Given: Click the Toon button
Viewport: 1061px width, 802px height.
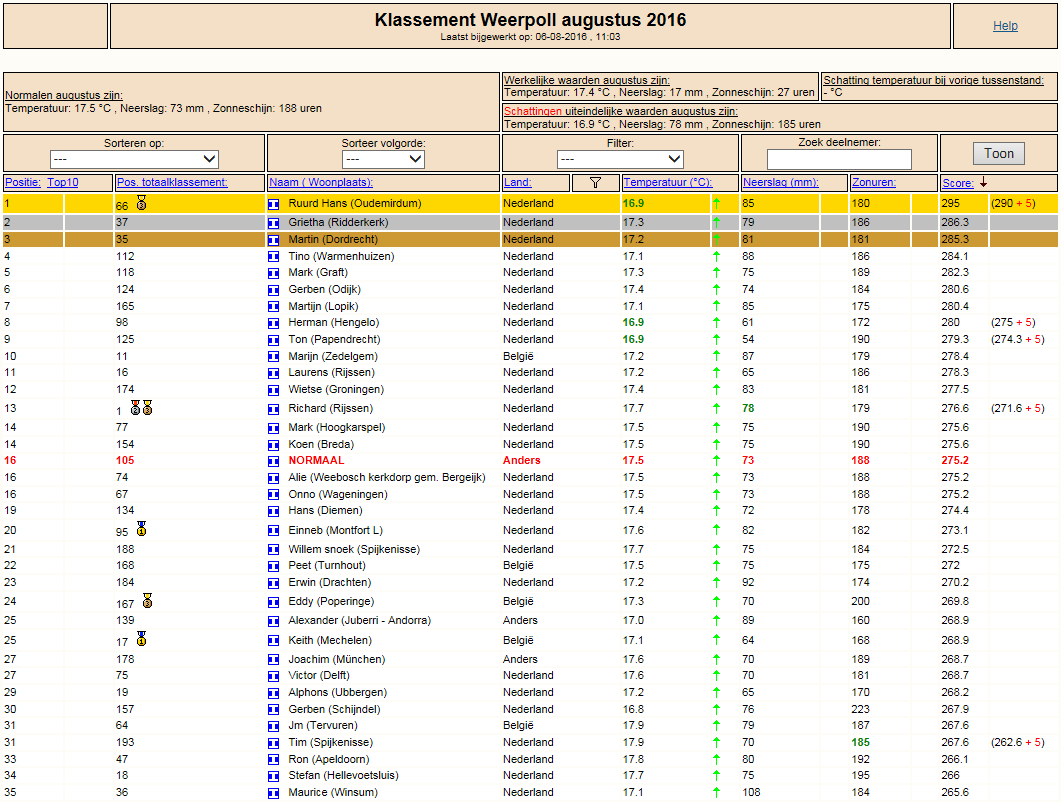Looking at the screenshot, I should pos(999,154).
